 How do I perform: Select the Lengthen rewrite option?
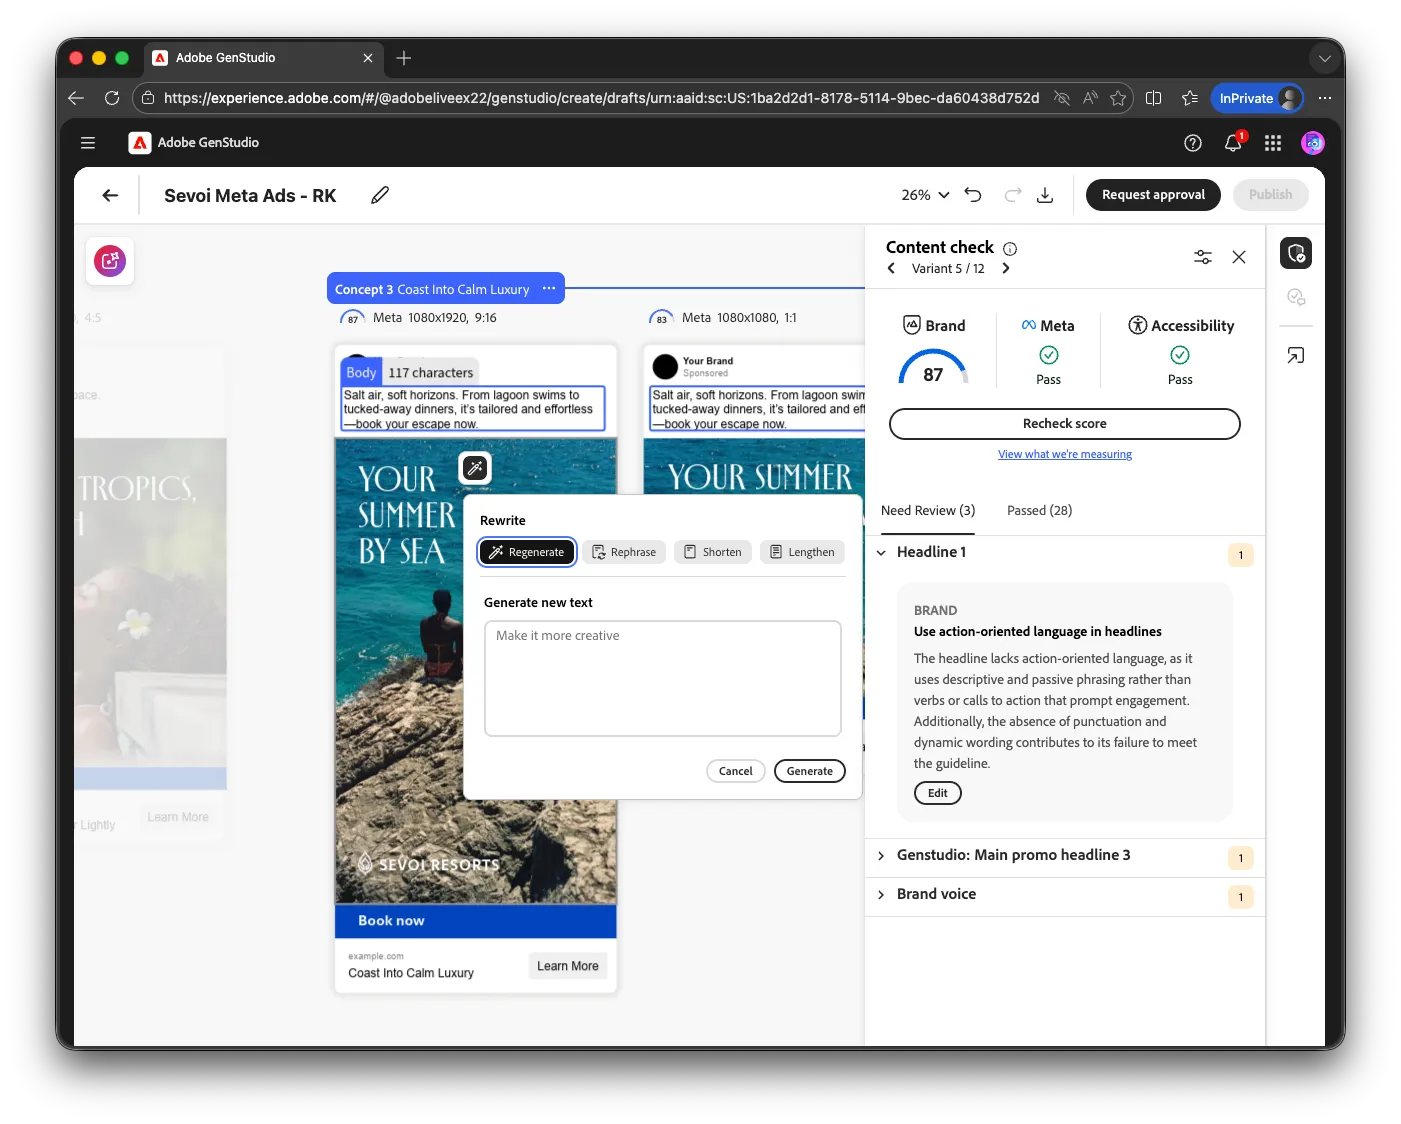802,552
